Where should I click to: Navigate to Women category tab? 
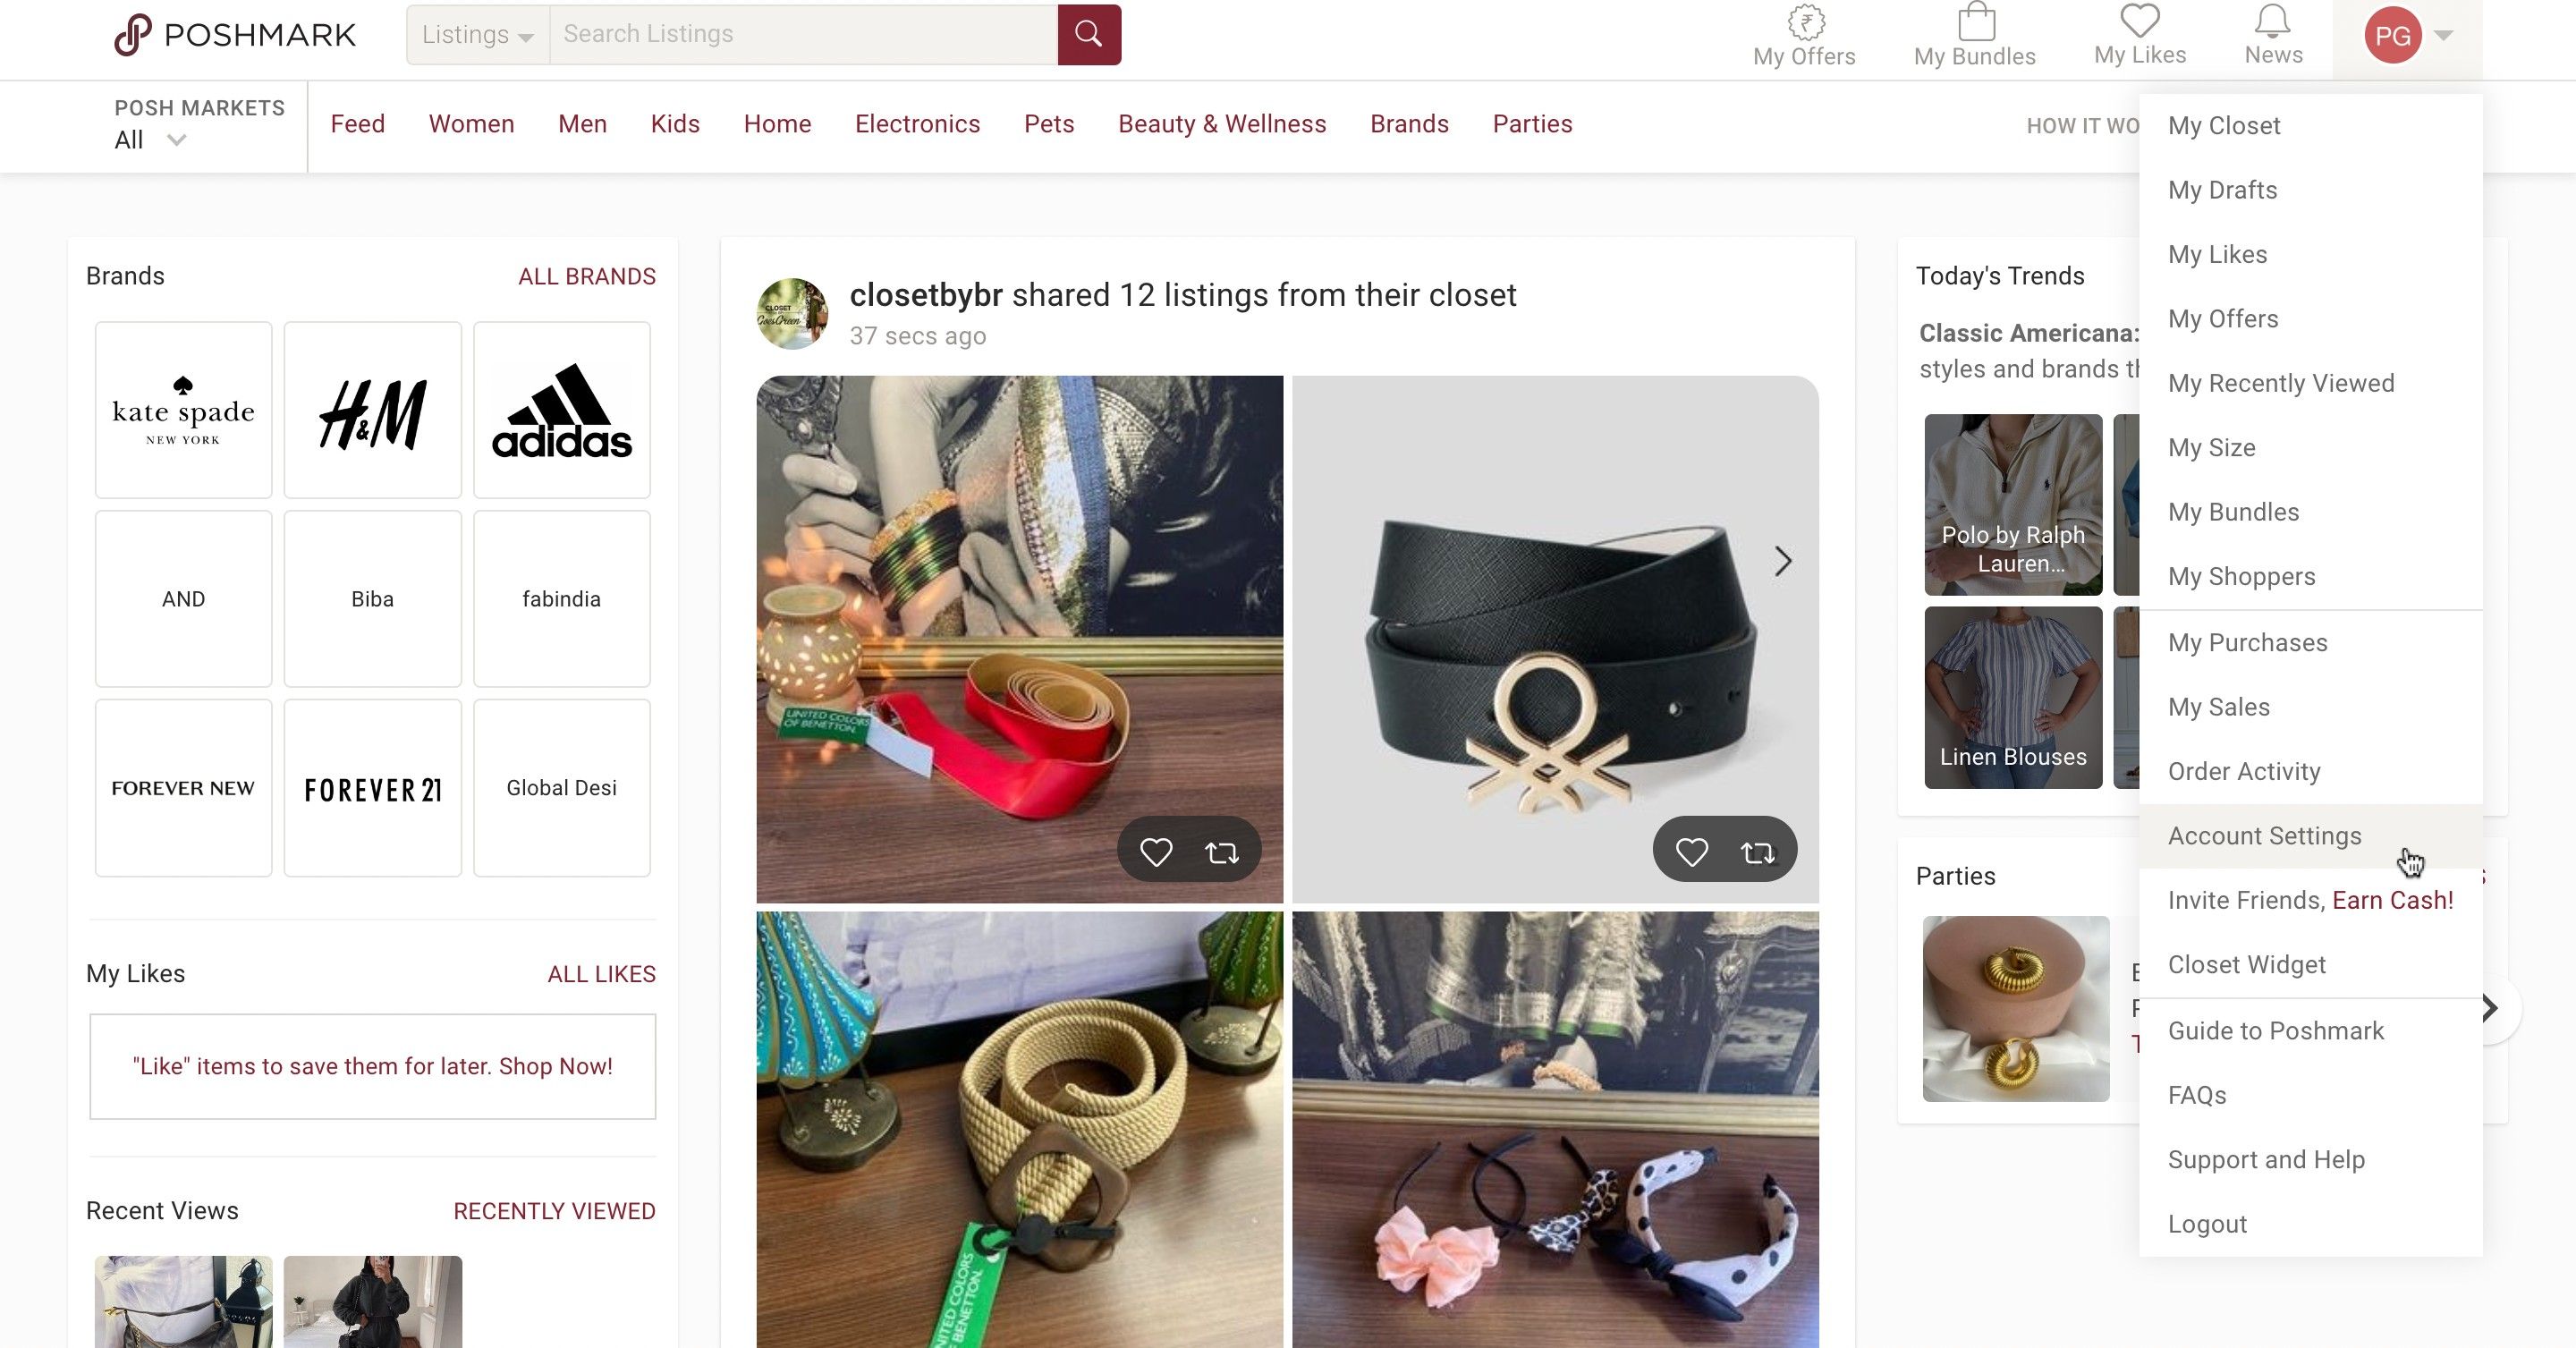[469, 123]
